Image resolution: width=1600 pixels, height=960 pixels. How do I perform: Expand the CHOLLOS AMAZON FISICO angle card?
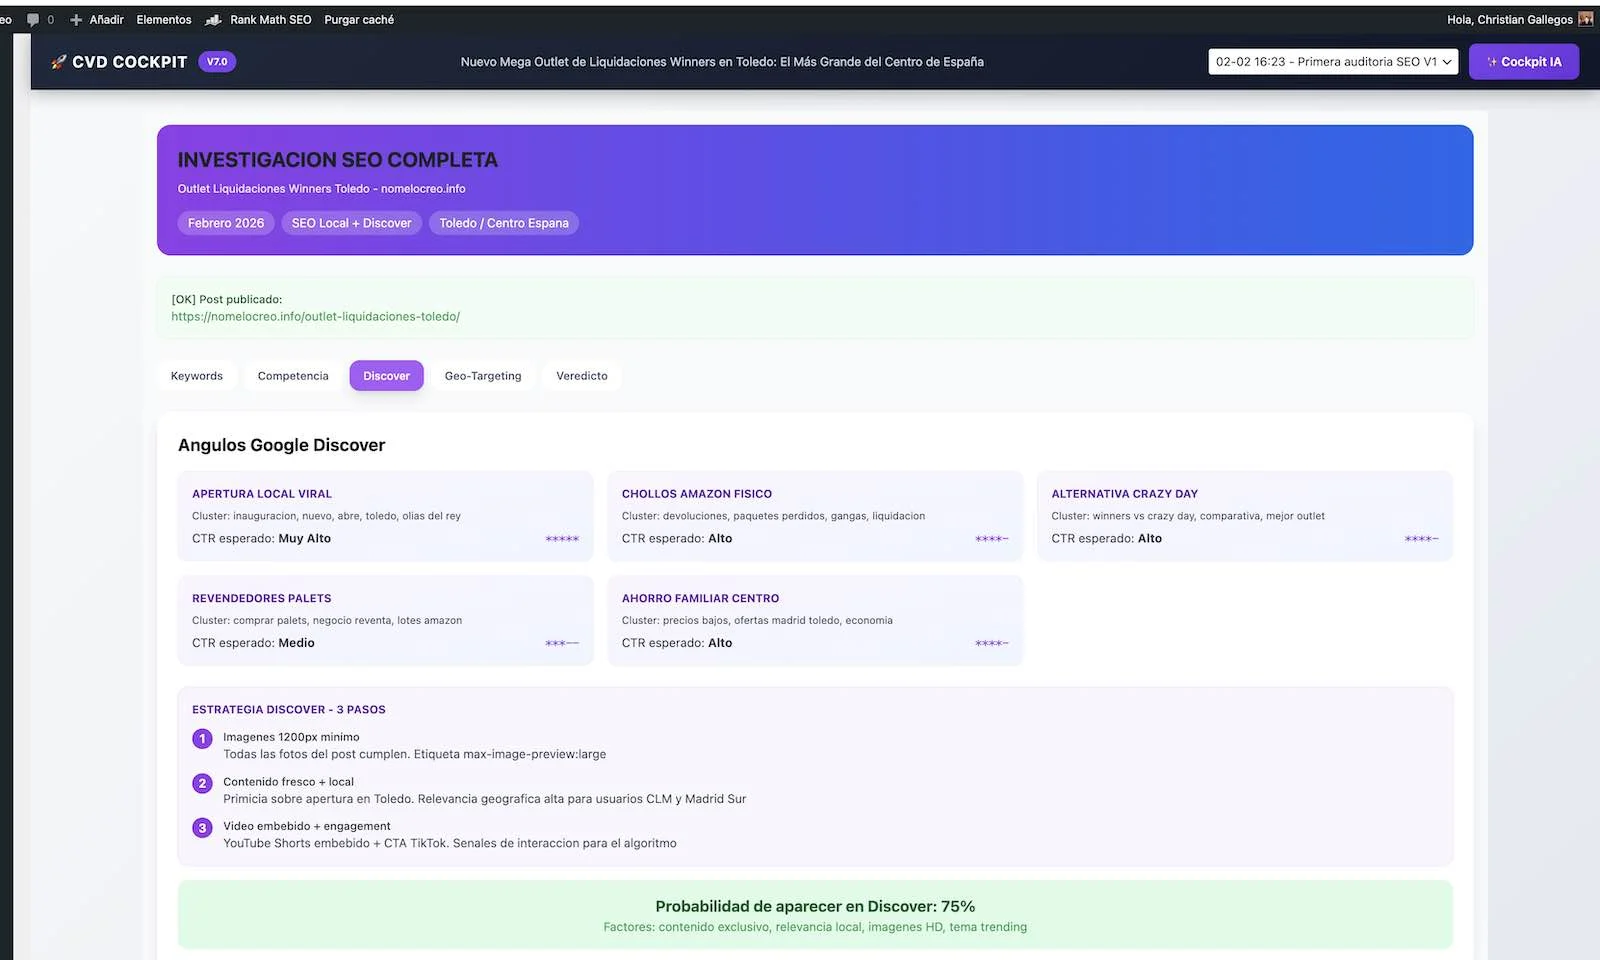coord(814,516)
